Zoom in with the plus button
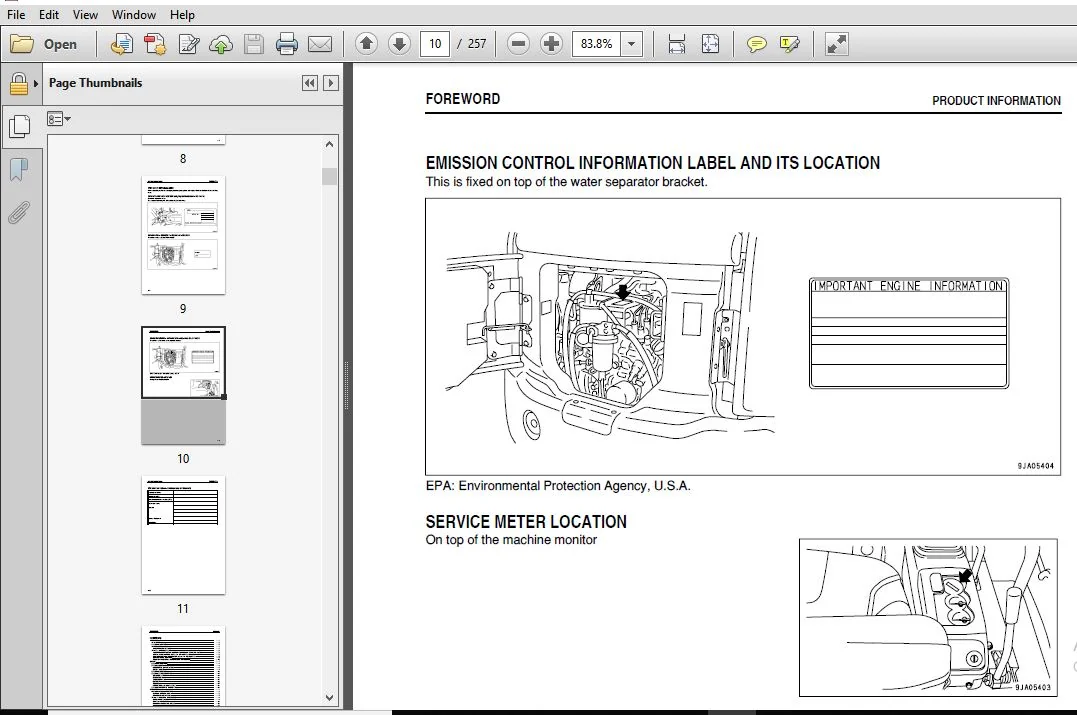Image resolution: width=1077 pixels, height=715 pixels. tap(551, 44)
